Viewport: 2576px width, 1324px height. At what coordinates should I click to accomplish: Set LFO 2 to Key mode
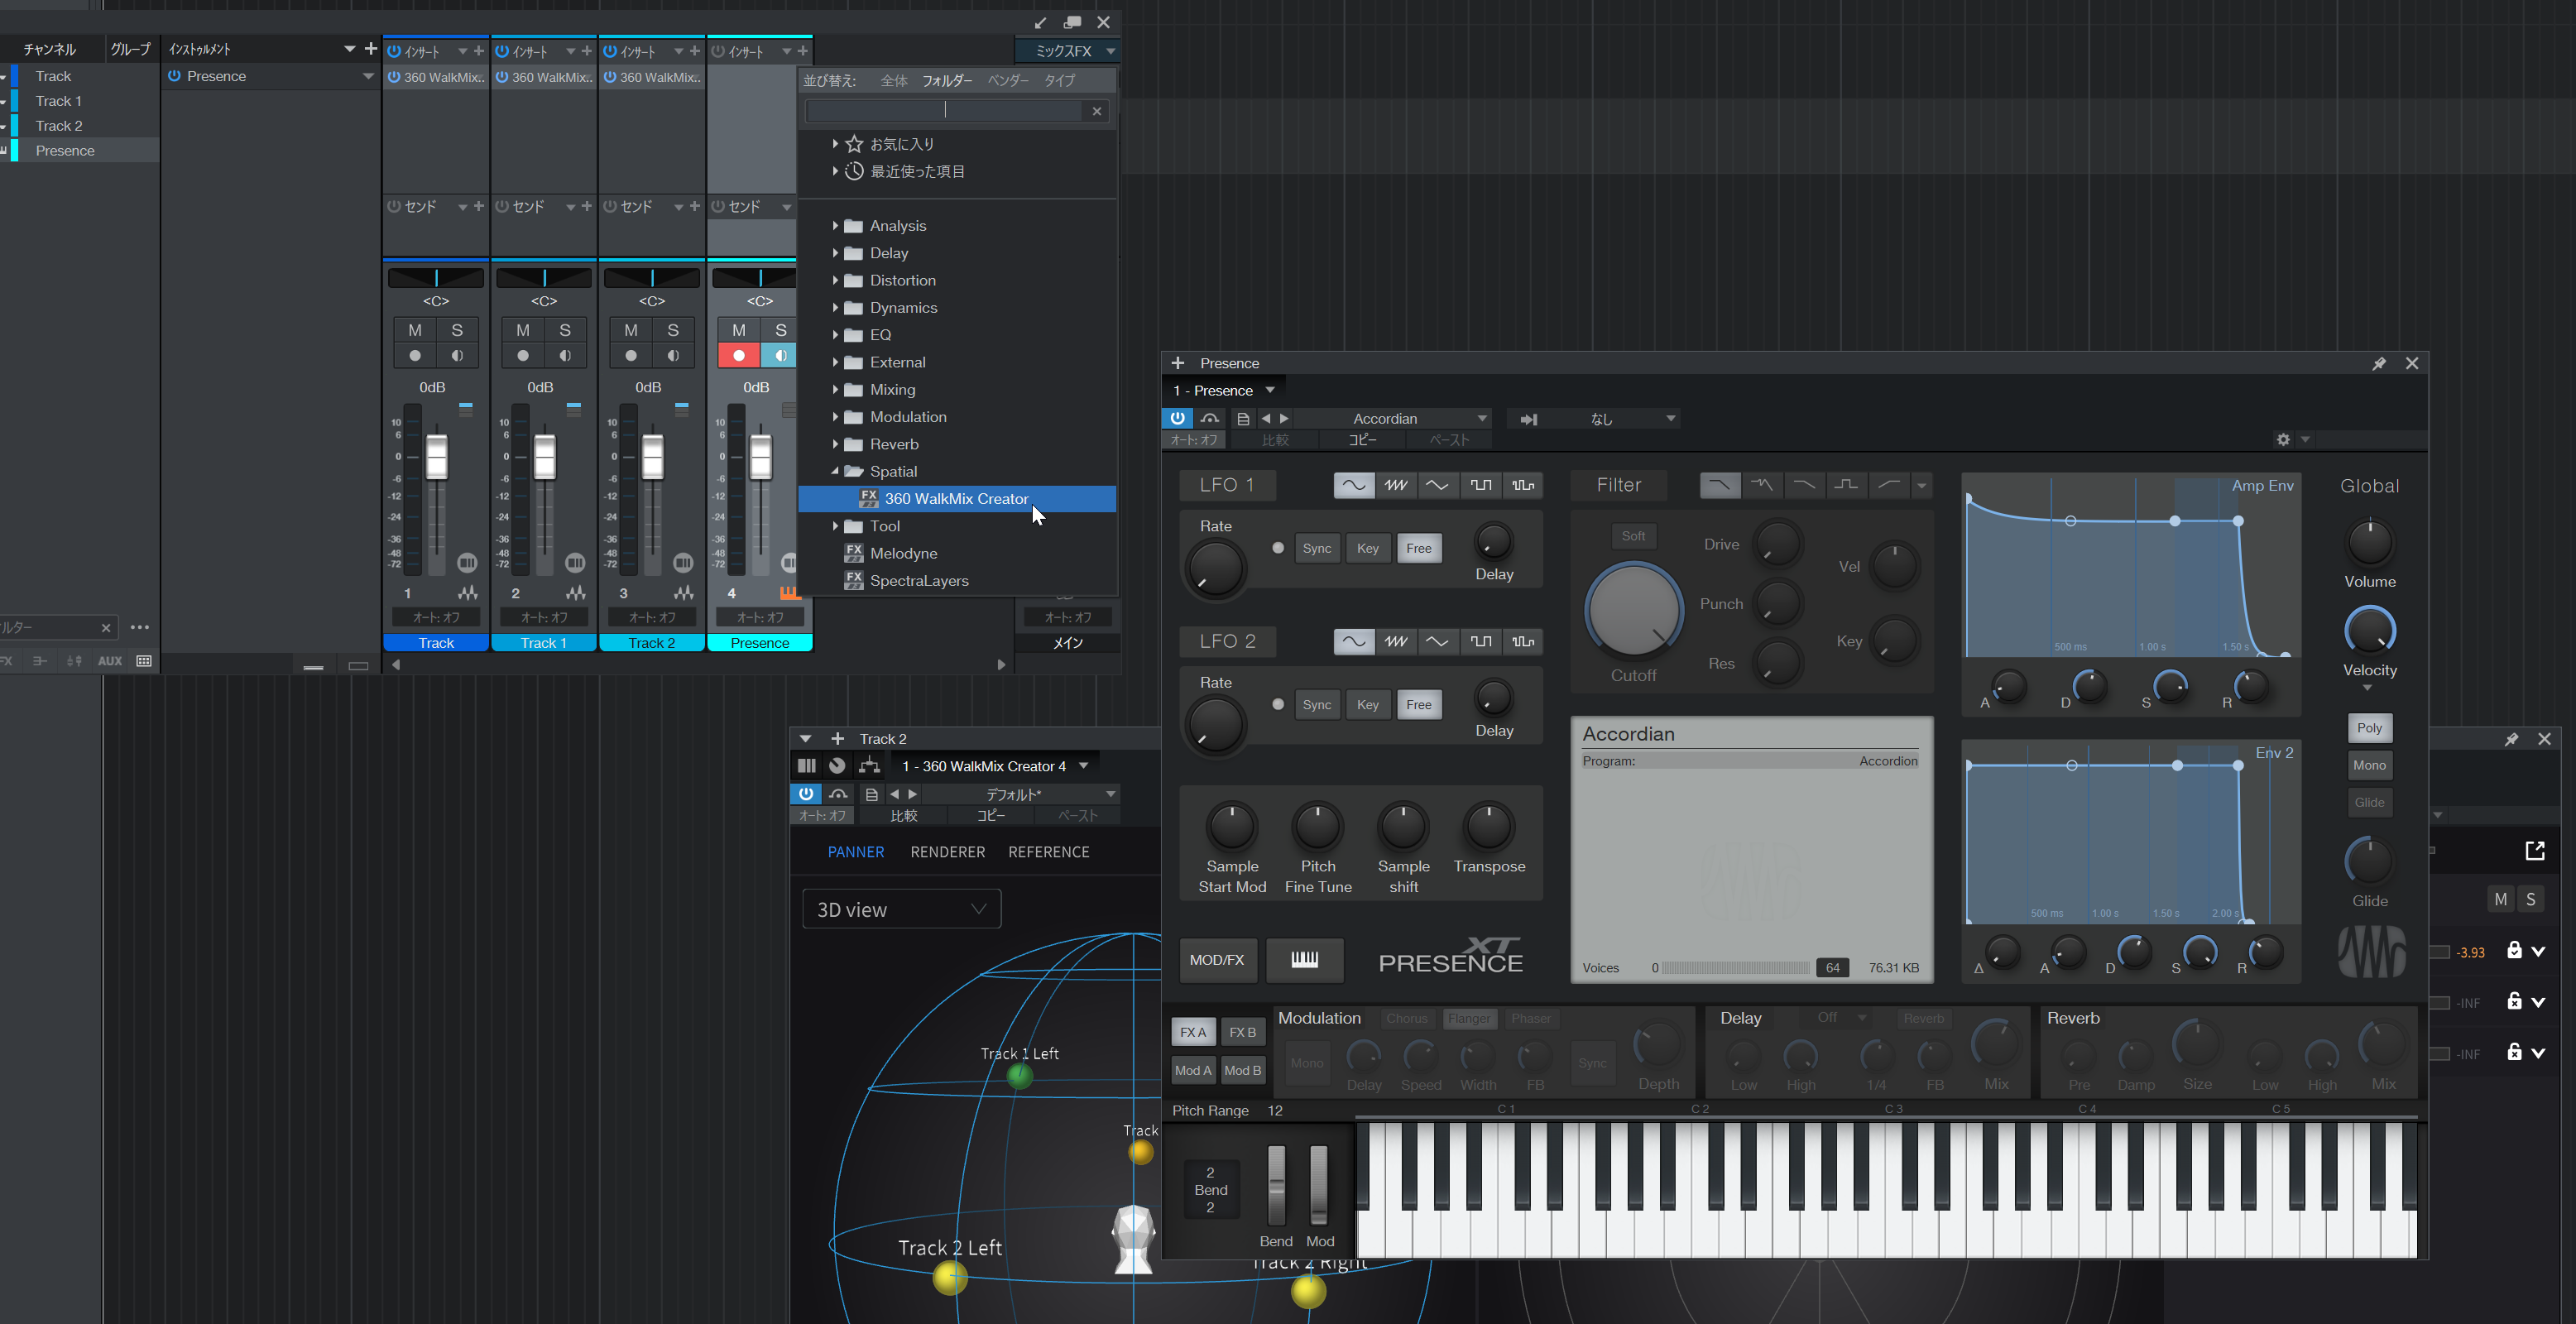tap(1367, 705)
